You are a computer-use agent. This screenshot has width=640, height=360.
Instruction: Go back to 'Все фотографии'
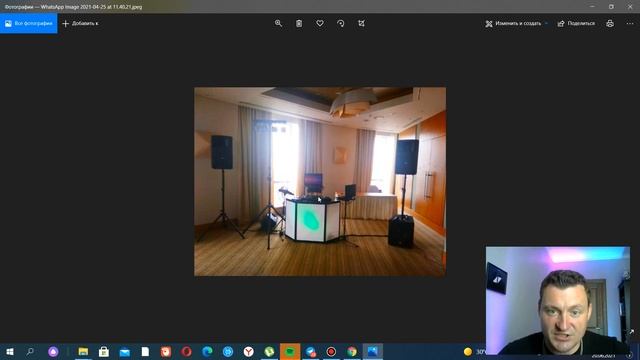click(x=29, y=23)
